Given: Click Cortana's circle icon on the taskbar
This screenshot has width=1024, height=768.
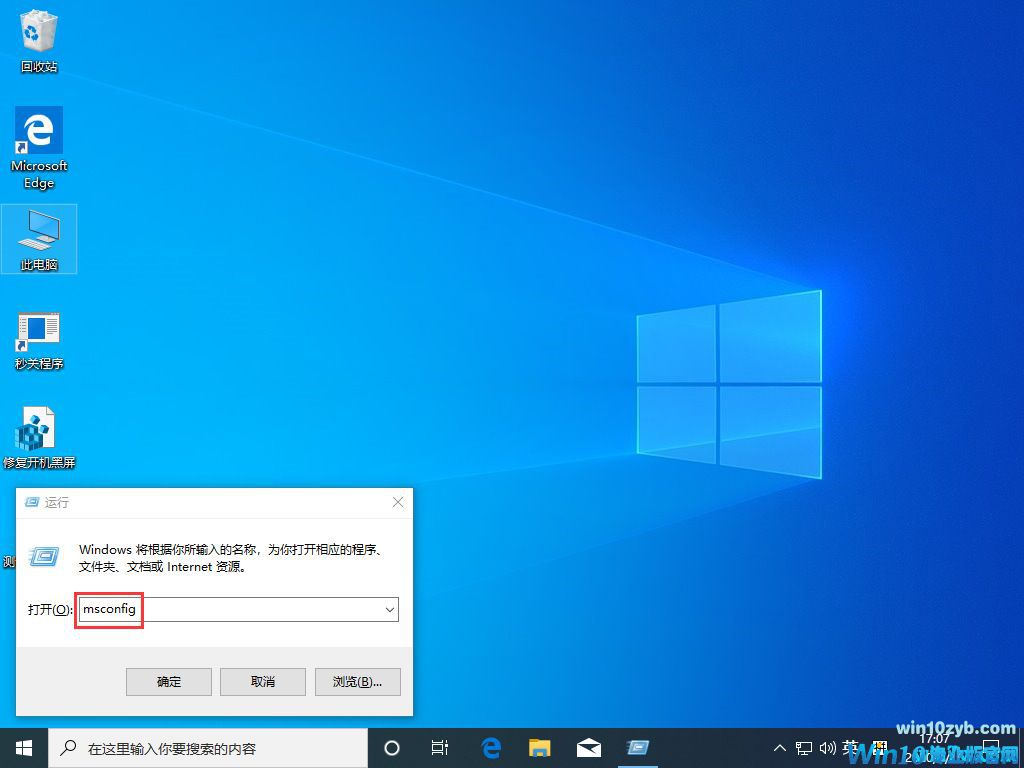Looking at the screenshot, I should [x=391, y=747].
